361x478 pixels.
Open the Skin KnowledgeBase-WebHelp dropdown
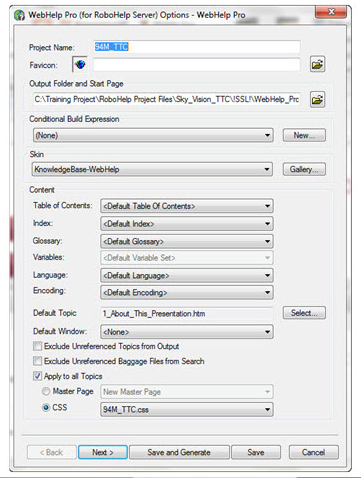152,169
